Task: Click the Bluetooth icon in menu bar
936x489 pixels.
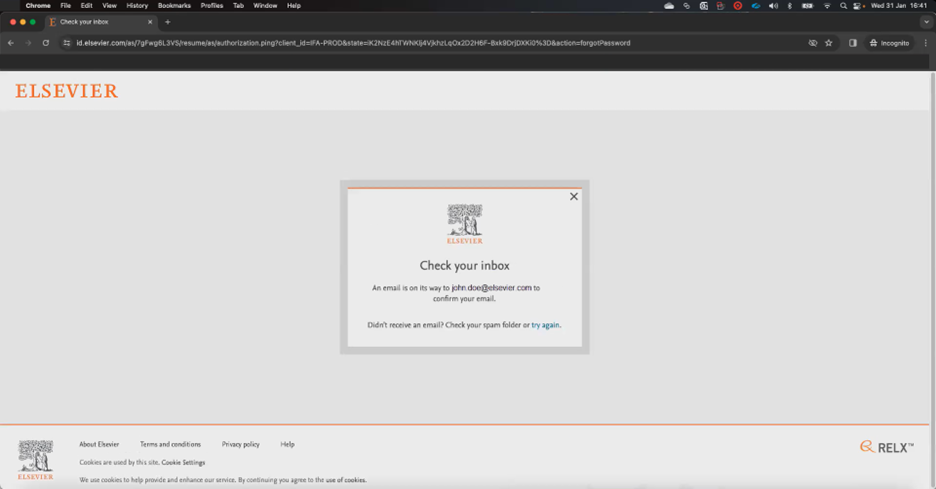Action: pos(790,5)
